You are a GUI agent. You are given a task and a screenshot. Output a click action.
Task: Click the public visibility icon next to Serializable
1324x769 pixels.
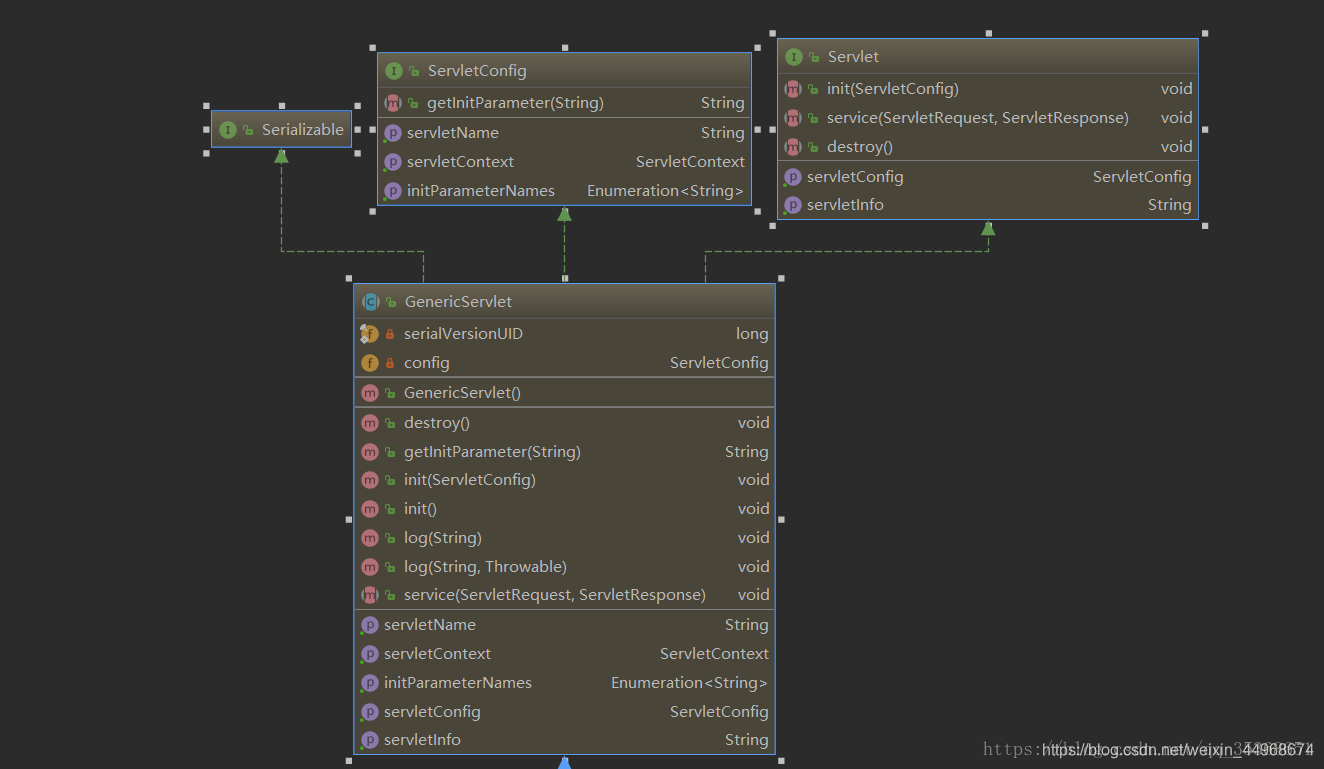point(248,130)
